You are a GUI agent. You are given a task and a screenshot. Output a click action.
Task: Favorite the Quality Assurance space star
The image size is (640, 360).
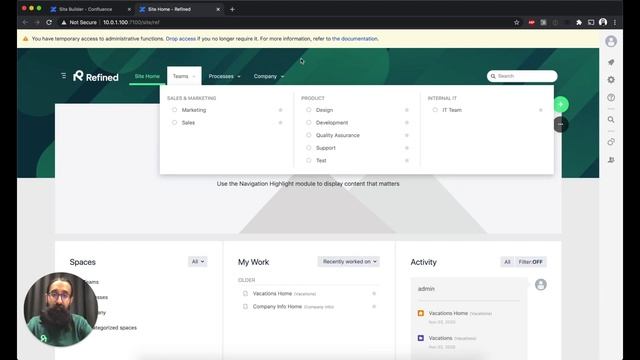pos(407,136)
